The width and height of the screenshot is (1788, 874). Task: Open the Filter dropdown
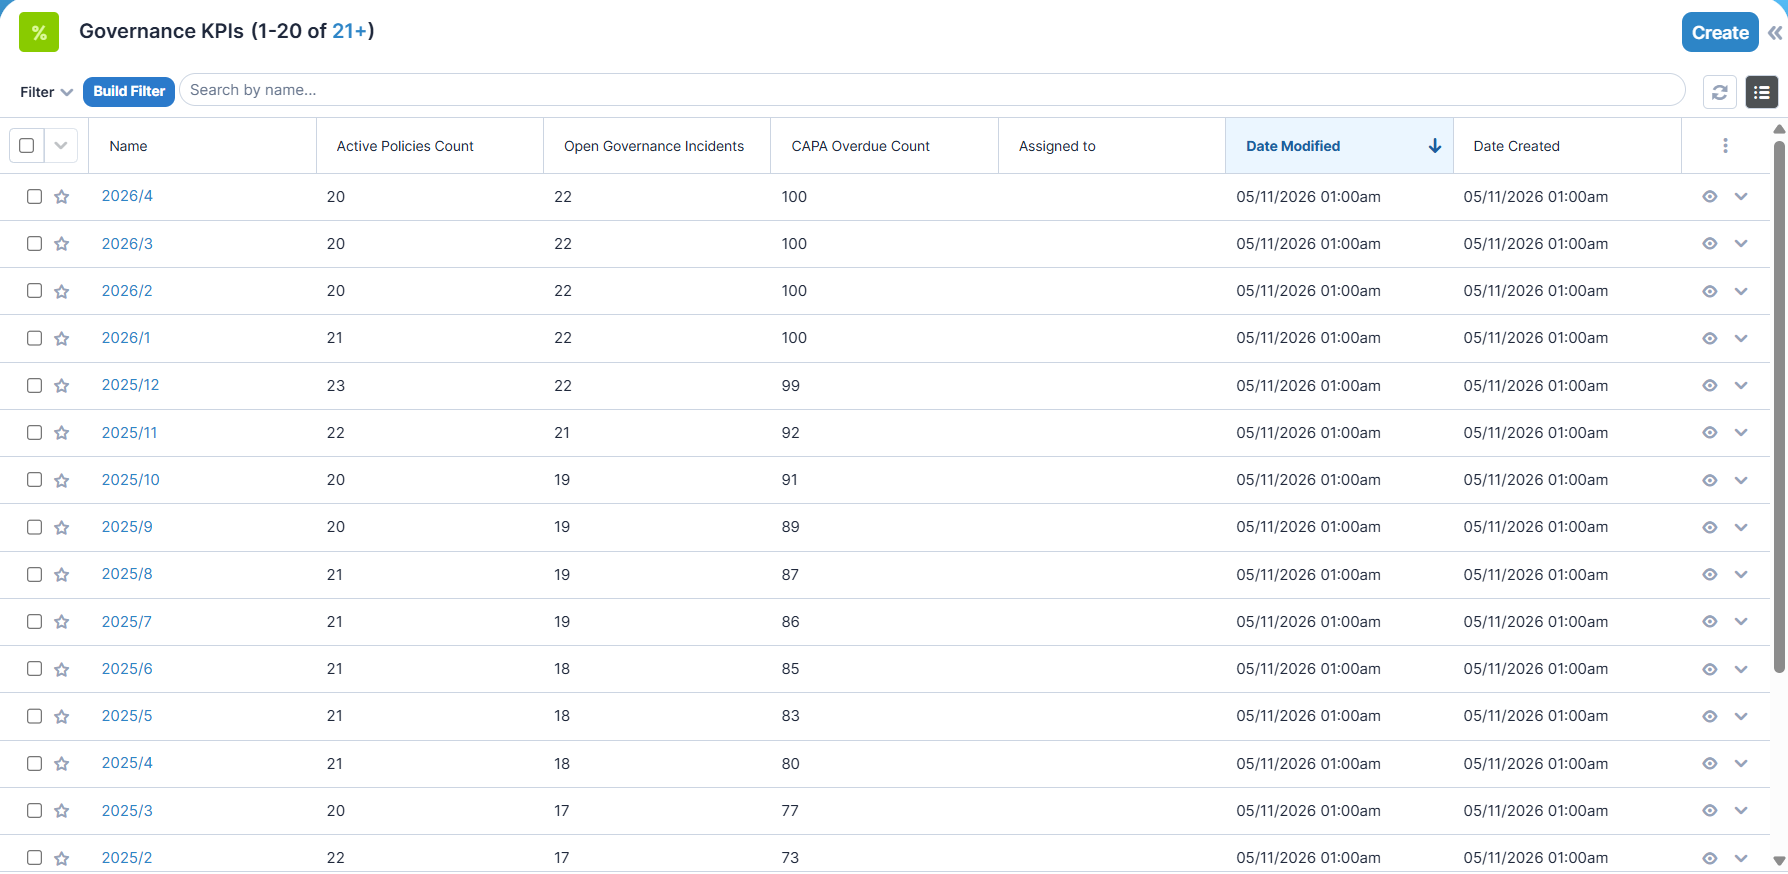tap(46, 92)
